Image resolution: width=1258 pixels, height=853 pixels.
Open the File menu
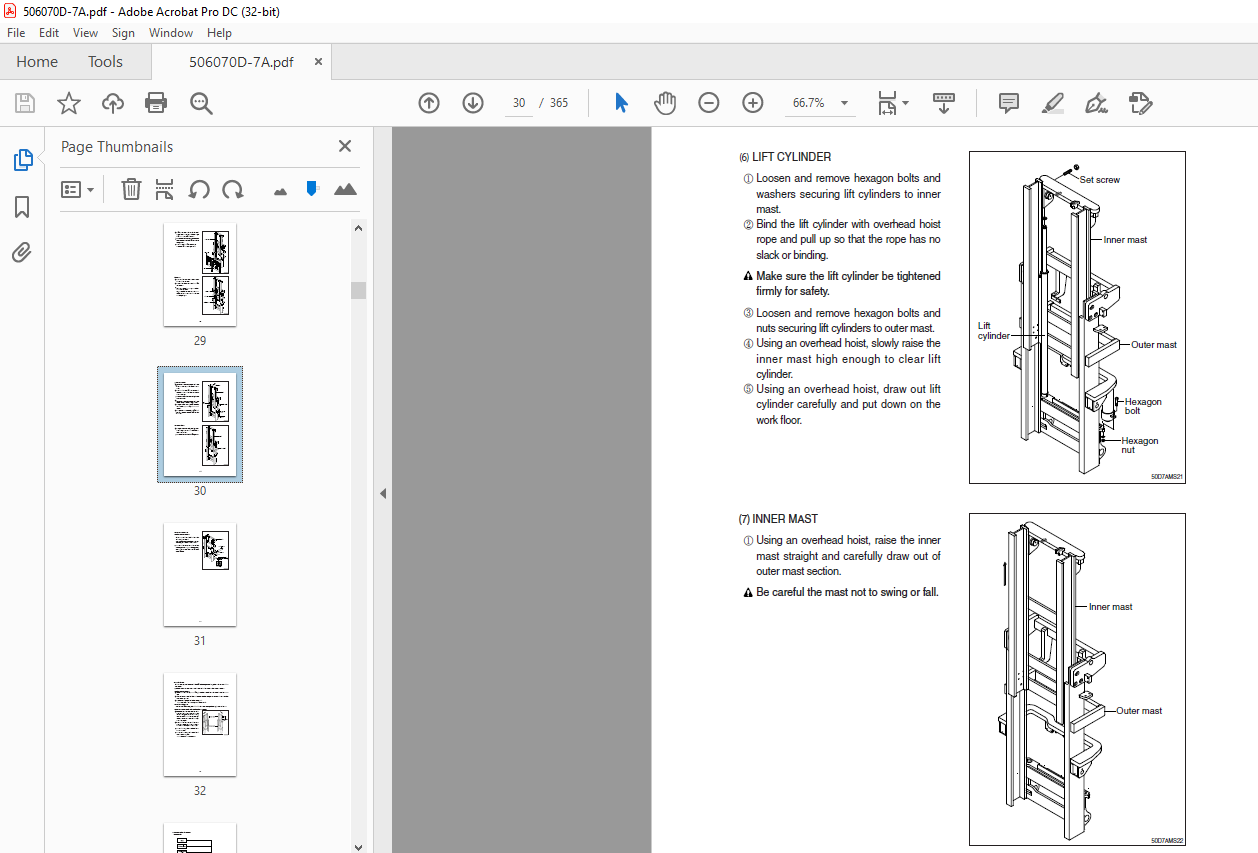point(16,33)
